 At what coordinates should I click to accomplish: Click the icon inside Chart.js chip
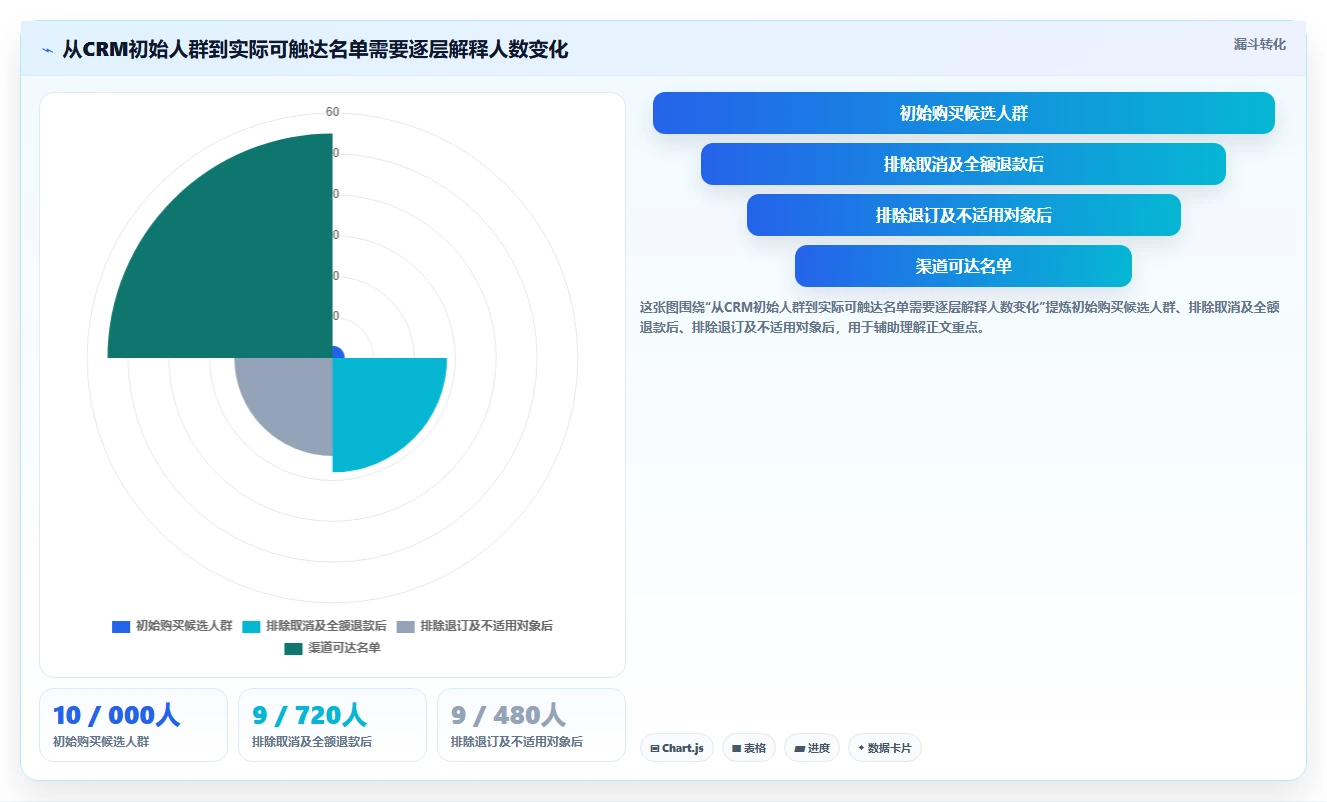[x=655, y=748]
